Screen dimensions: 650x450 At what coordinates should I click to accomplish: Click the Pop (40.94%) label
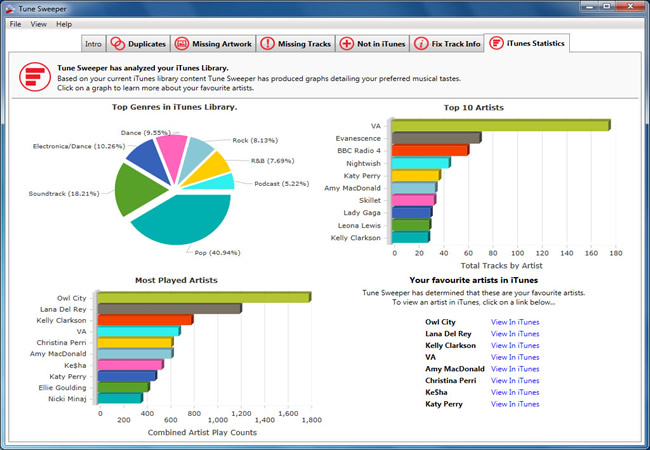217,253
